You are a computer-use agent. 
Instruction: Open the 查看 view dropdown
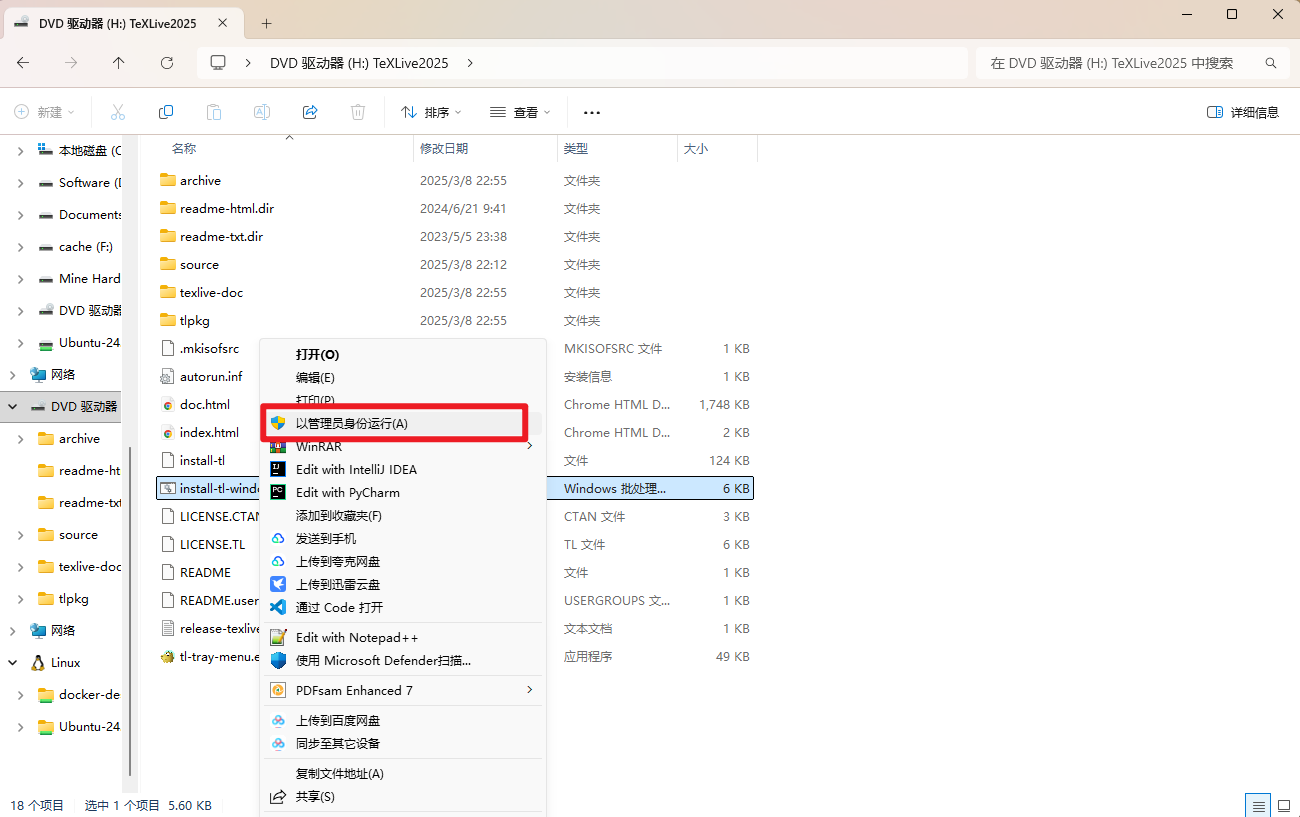[x=520, y=112]
